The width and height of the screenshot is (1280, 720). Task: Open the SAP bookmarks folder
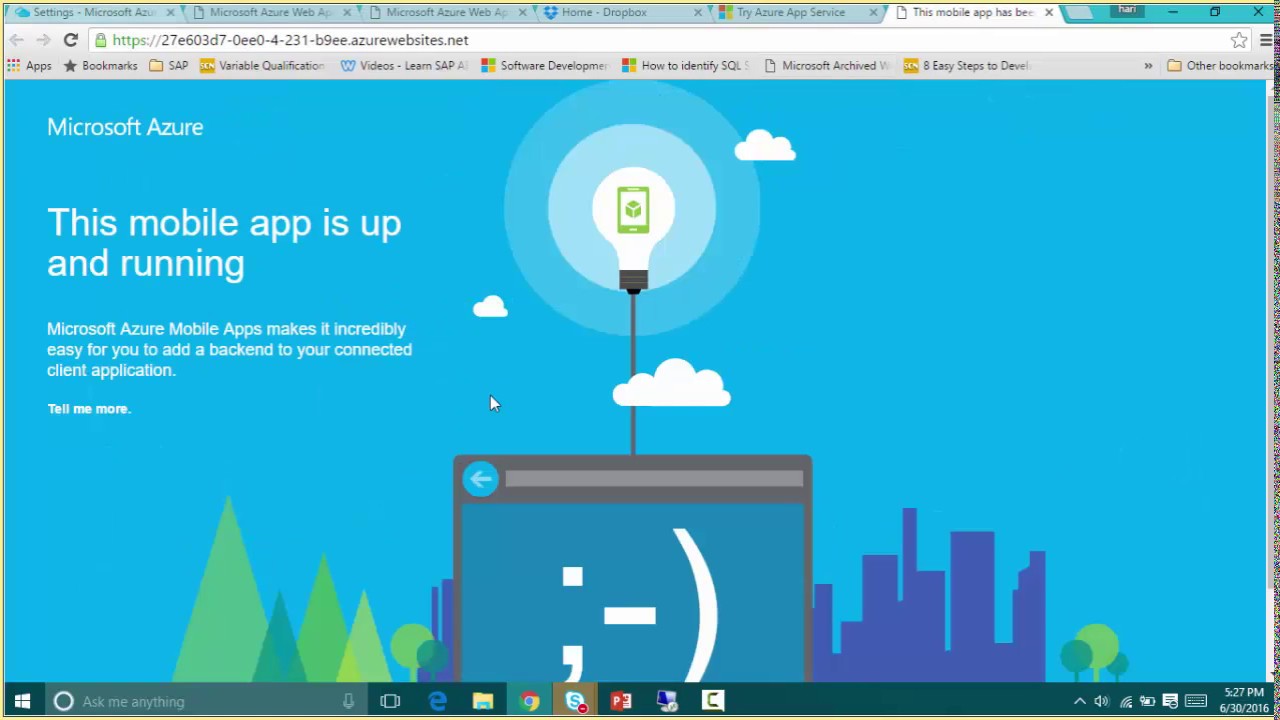[x=169, y=65]
